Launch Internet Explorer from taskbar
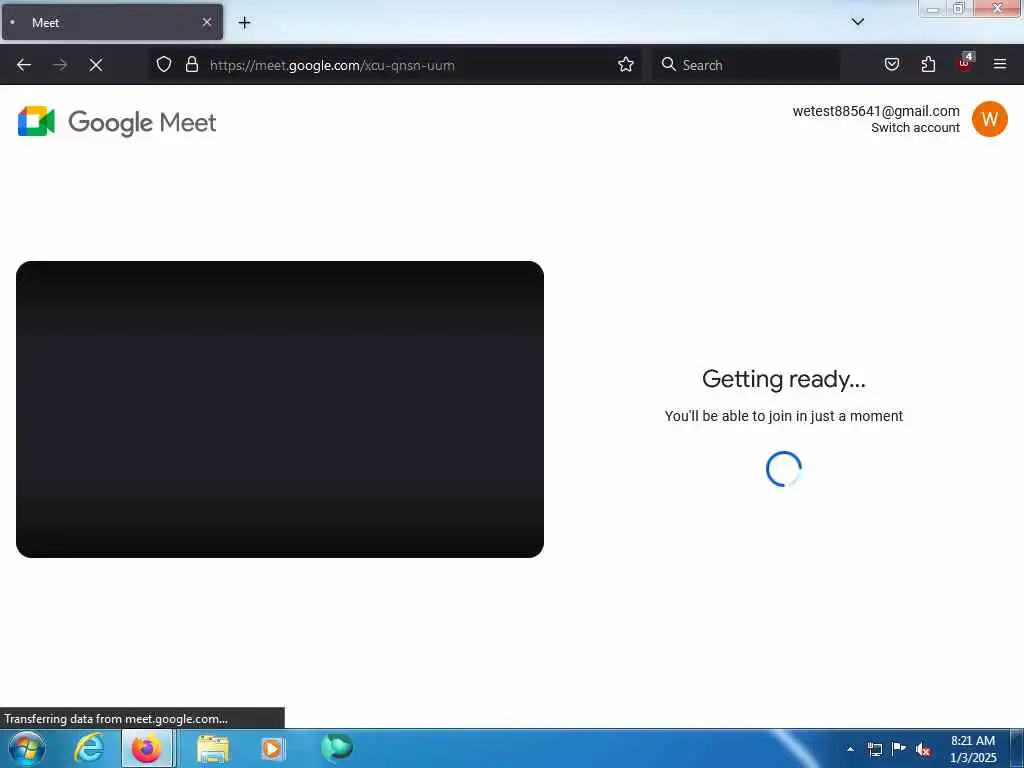 (x=89, y=748)
